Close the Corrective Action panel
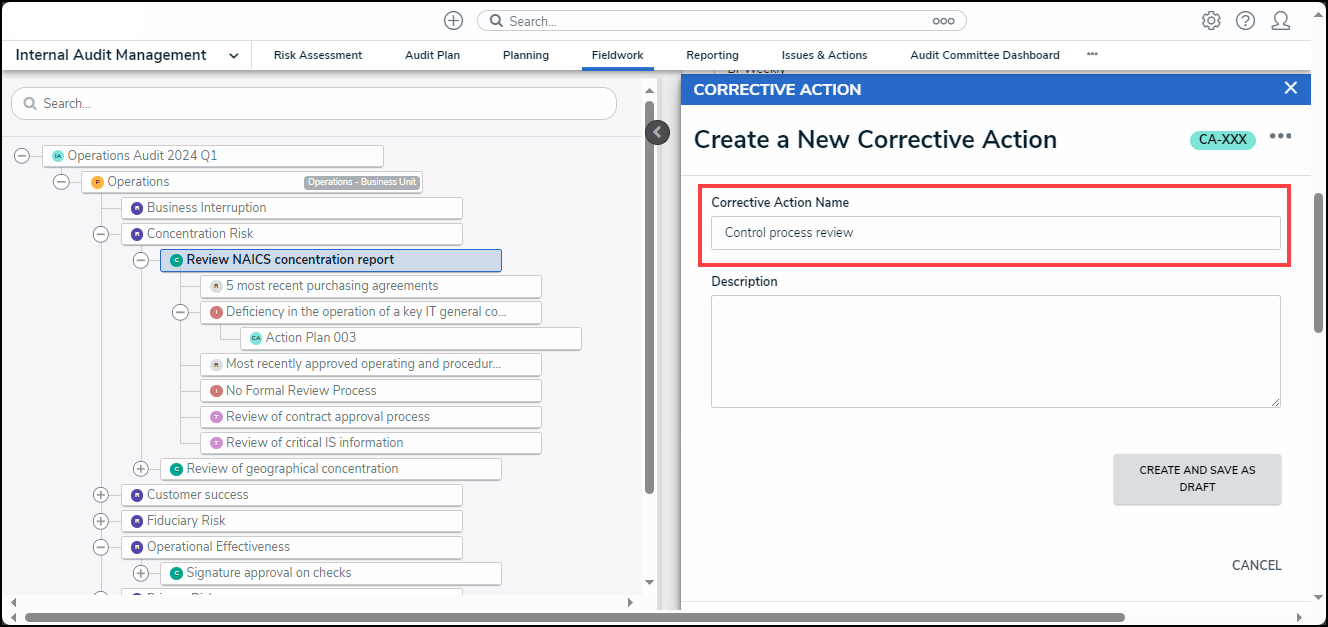Viewport: 1328px width, 627px height. pyautogui.click(x=1290, y=88)
